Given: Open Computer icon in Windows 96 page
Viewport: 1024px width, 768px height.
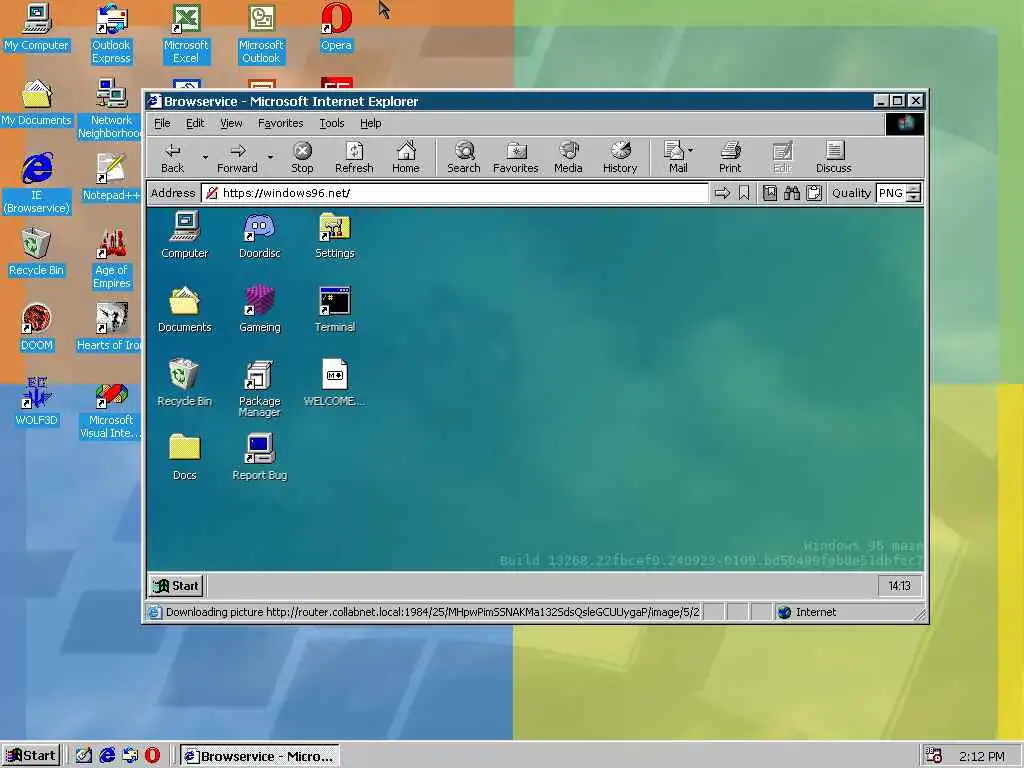Looking at the screenshot, I should (x=184, y=236).
